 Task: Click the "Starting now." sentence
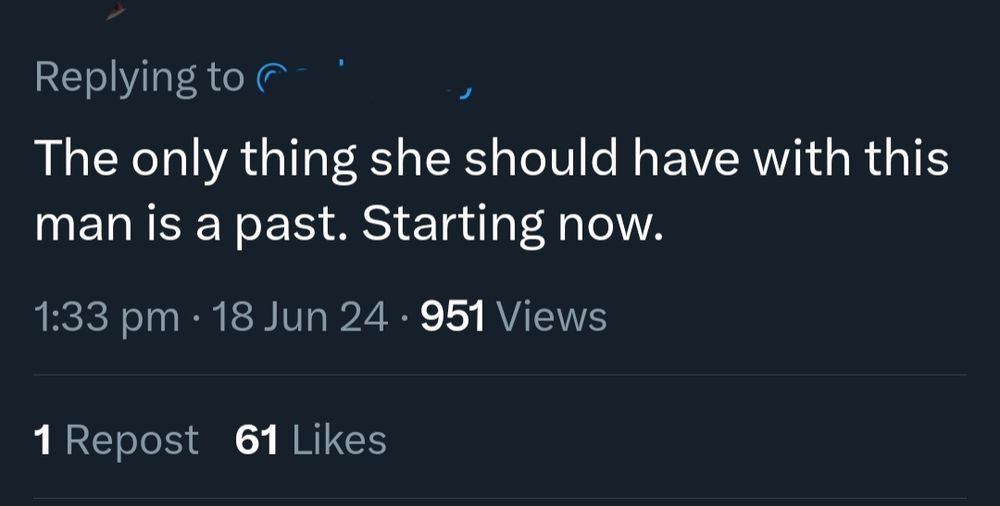[512, 227]
